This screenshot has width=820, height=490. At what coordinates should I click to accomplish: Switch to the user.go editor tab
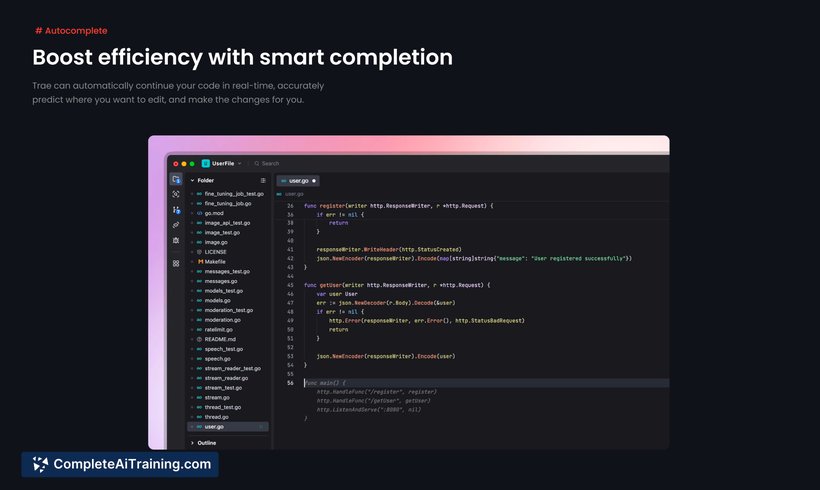[x=298, y=181]
